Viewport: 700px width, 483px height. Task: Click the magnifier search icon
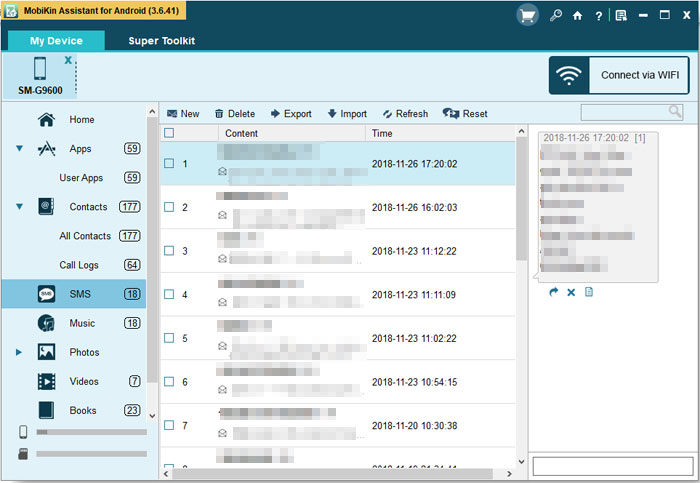(675, 111)
